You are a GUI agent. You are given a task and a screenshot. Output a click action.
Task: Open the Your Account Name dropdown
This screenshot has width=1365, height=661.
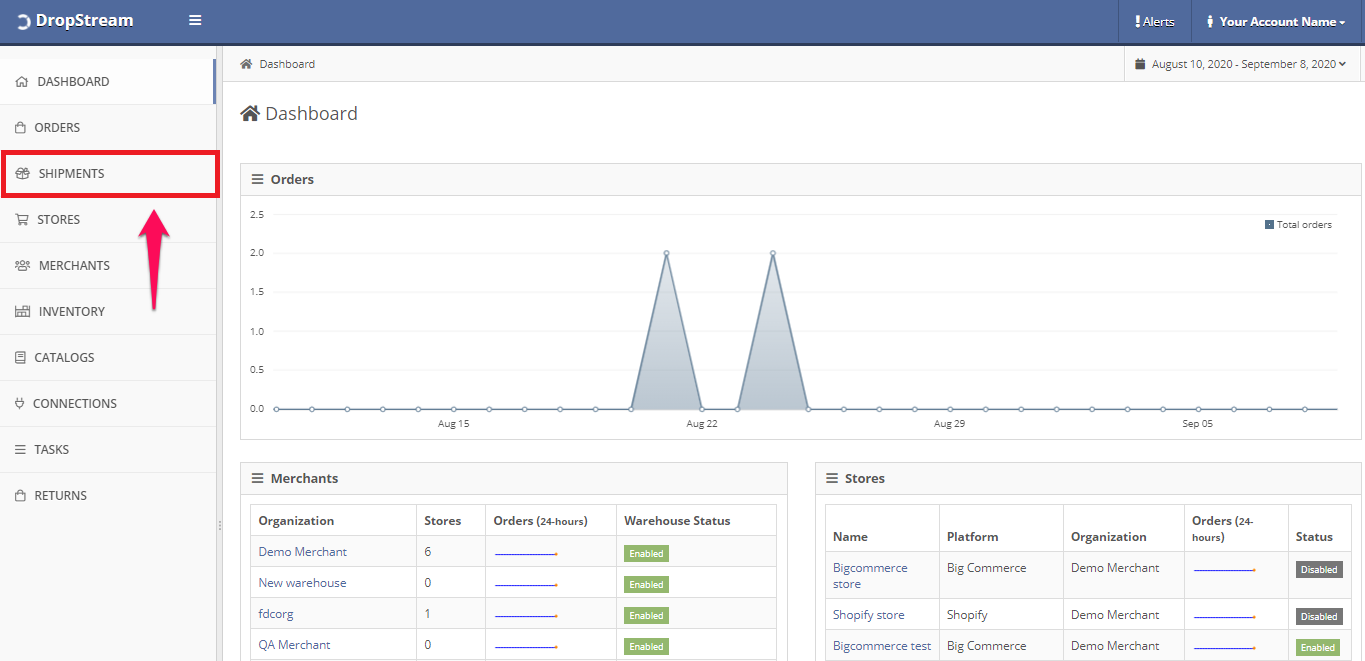tap(1276, 22)
